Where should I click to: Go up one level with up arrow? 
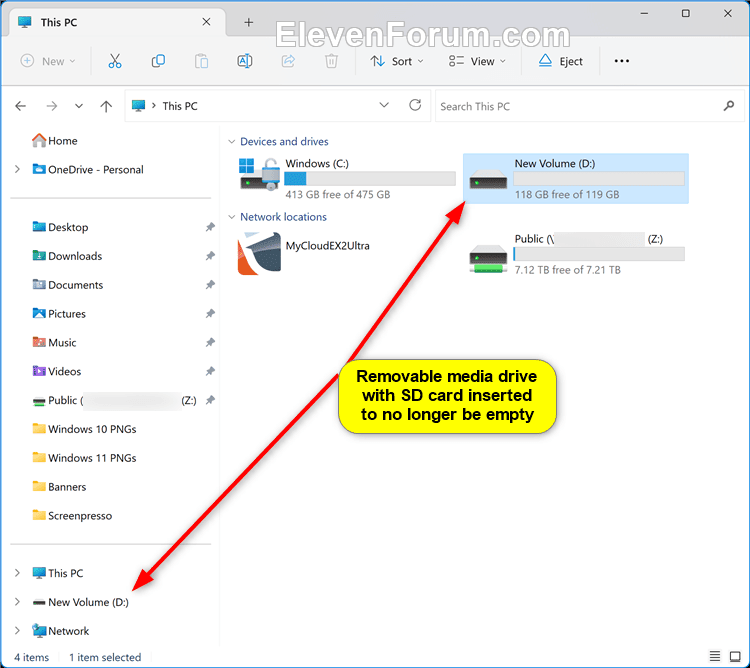click(x=106, y=106)
